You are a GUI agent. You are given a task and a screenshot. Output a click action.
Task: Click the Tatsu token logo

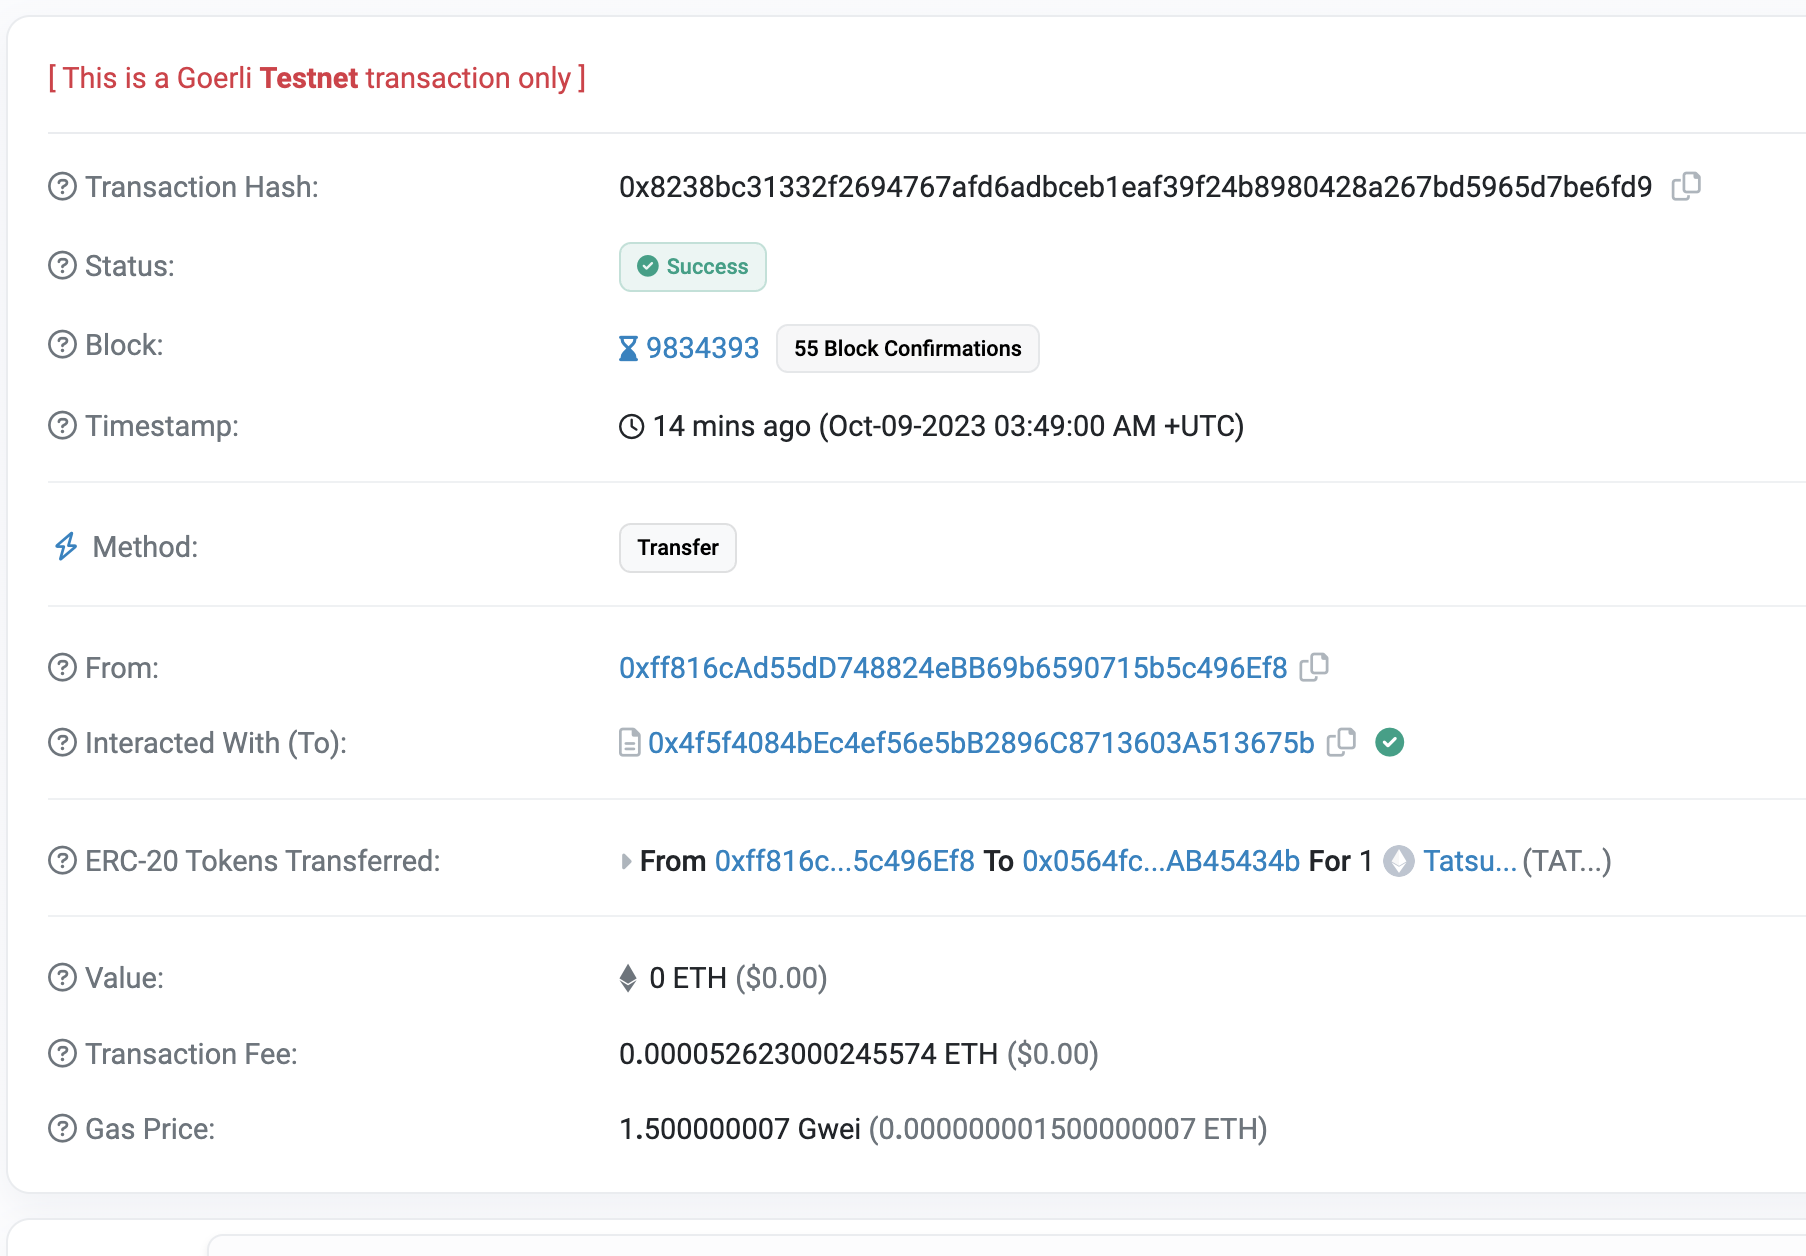1399,860
